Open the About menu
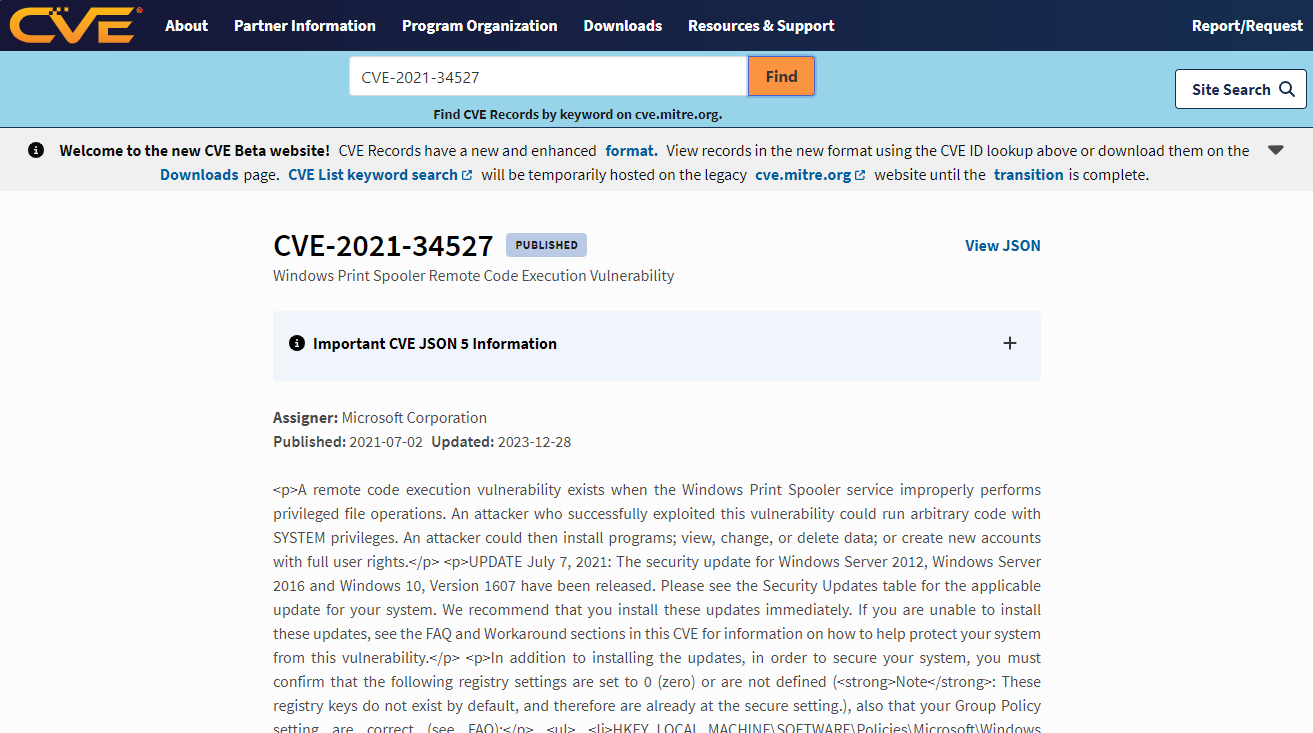This screenshot has width=1313, height=733. pos(186,26)
